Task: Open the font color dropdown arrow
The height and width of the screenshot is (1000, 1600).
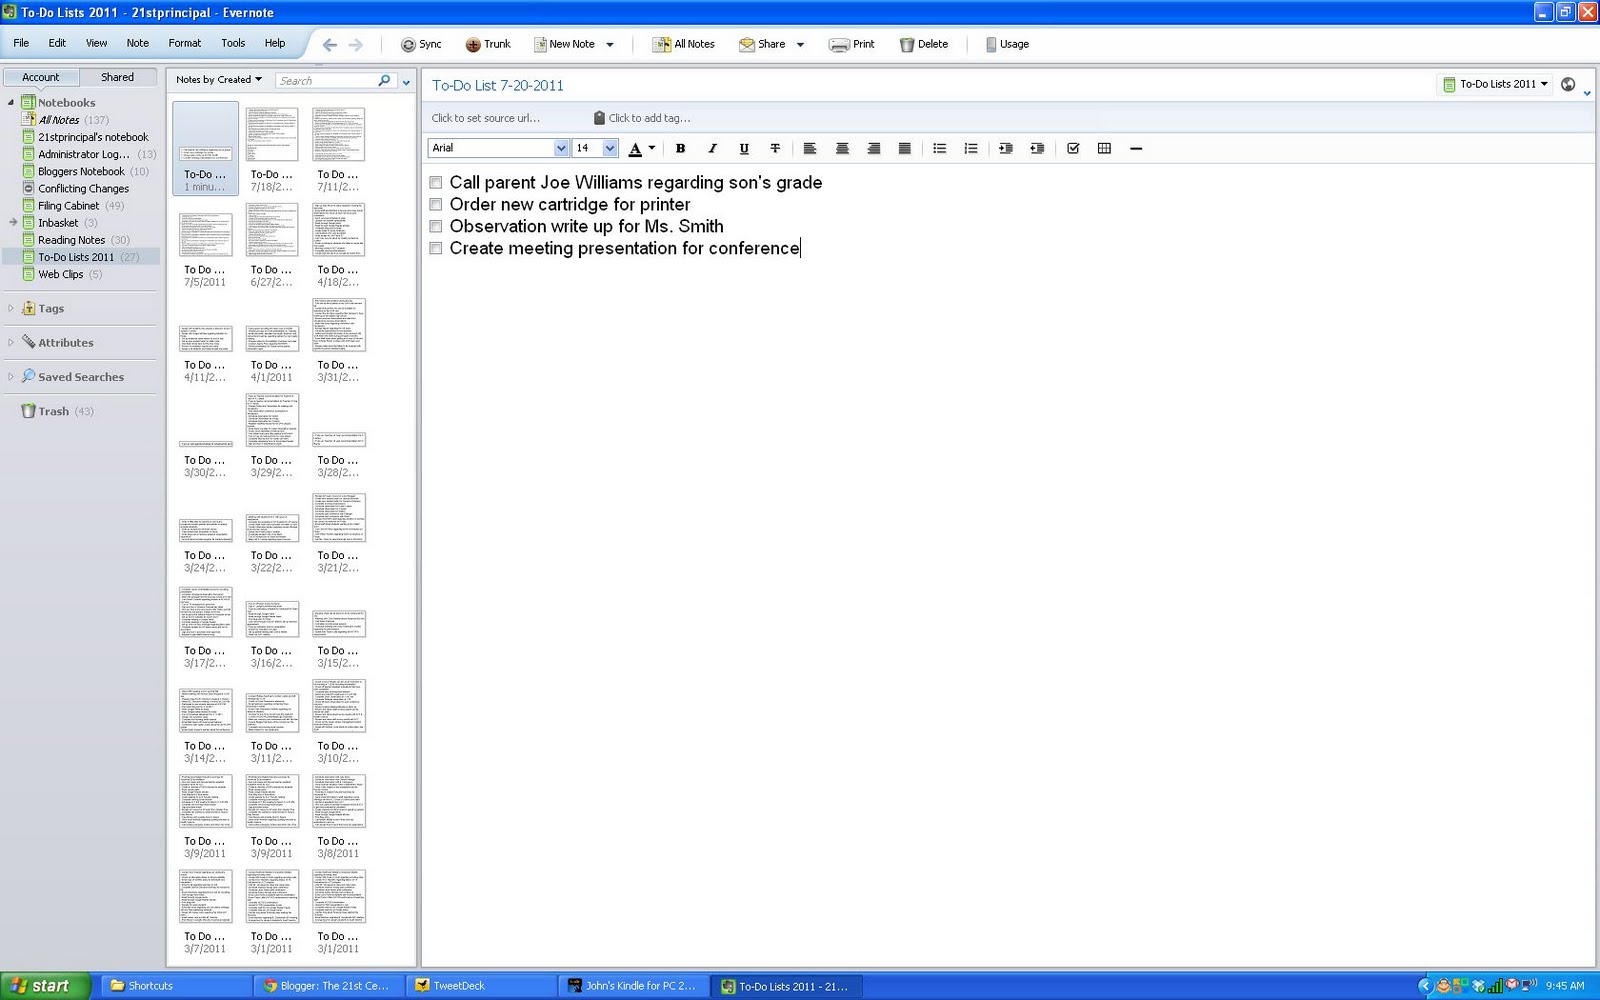Action: (x=652, y=148)
